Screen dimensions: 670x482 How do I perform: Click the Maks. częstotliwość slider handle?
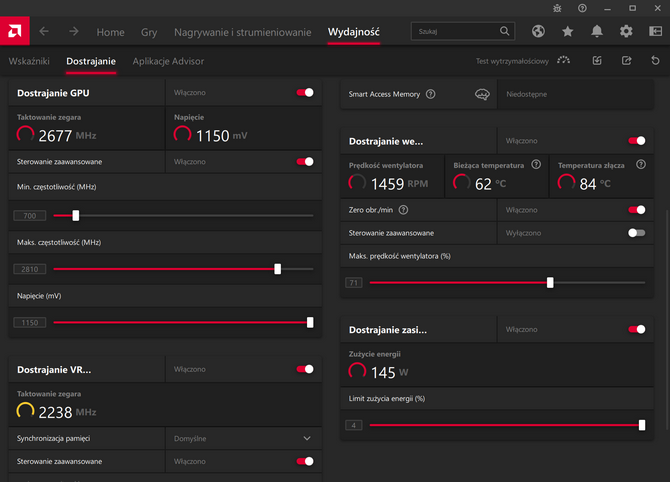278,269
